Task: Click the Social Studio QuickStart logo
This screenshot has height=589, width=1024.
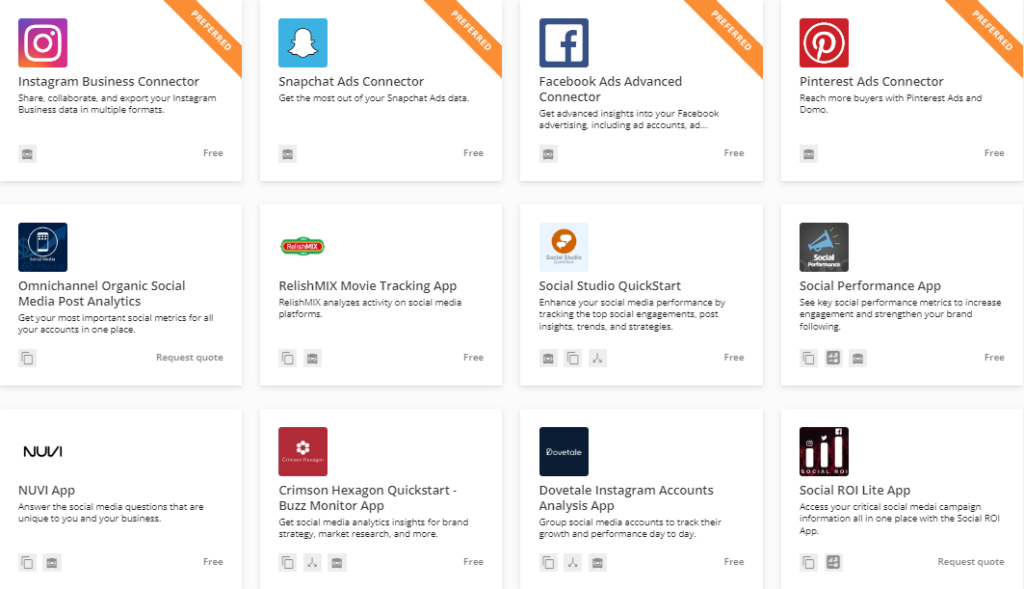Action: (x=564, y=247)
